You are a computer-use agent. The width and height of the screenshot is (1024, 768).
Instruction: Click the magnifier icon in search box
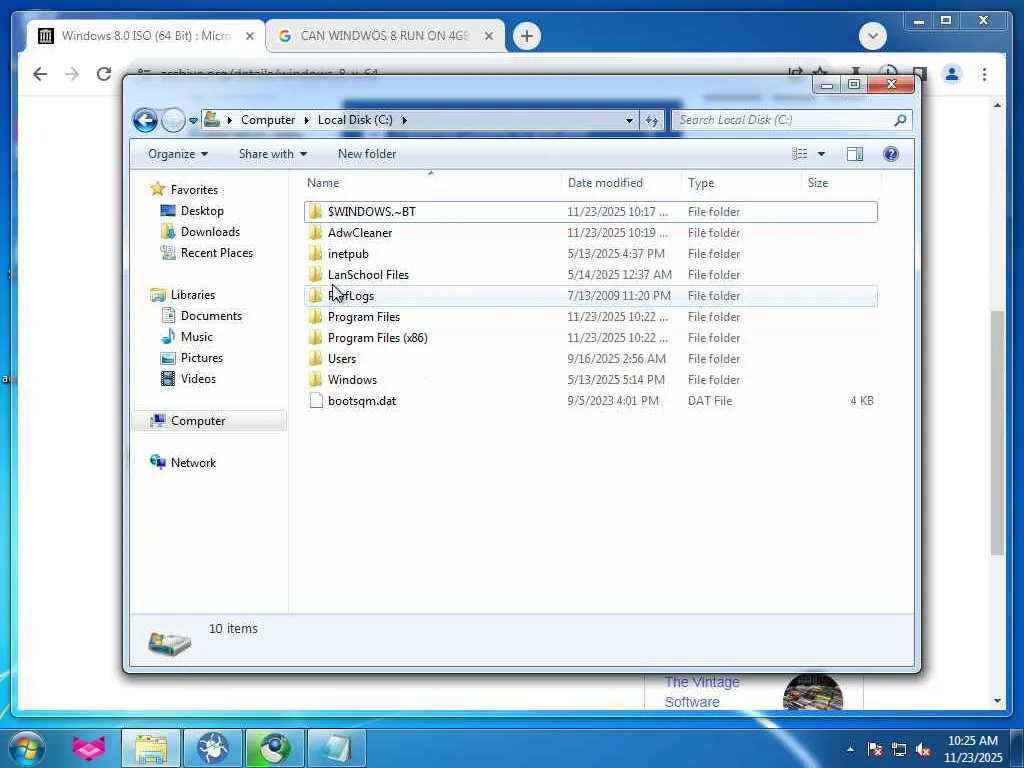point(901,120)
